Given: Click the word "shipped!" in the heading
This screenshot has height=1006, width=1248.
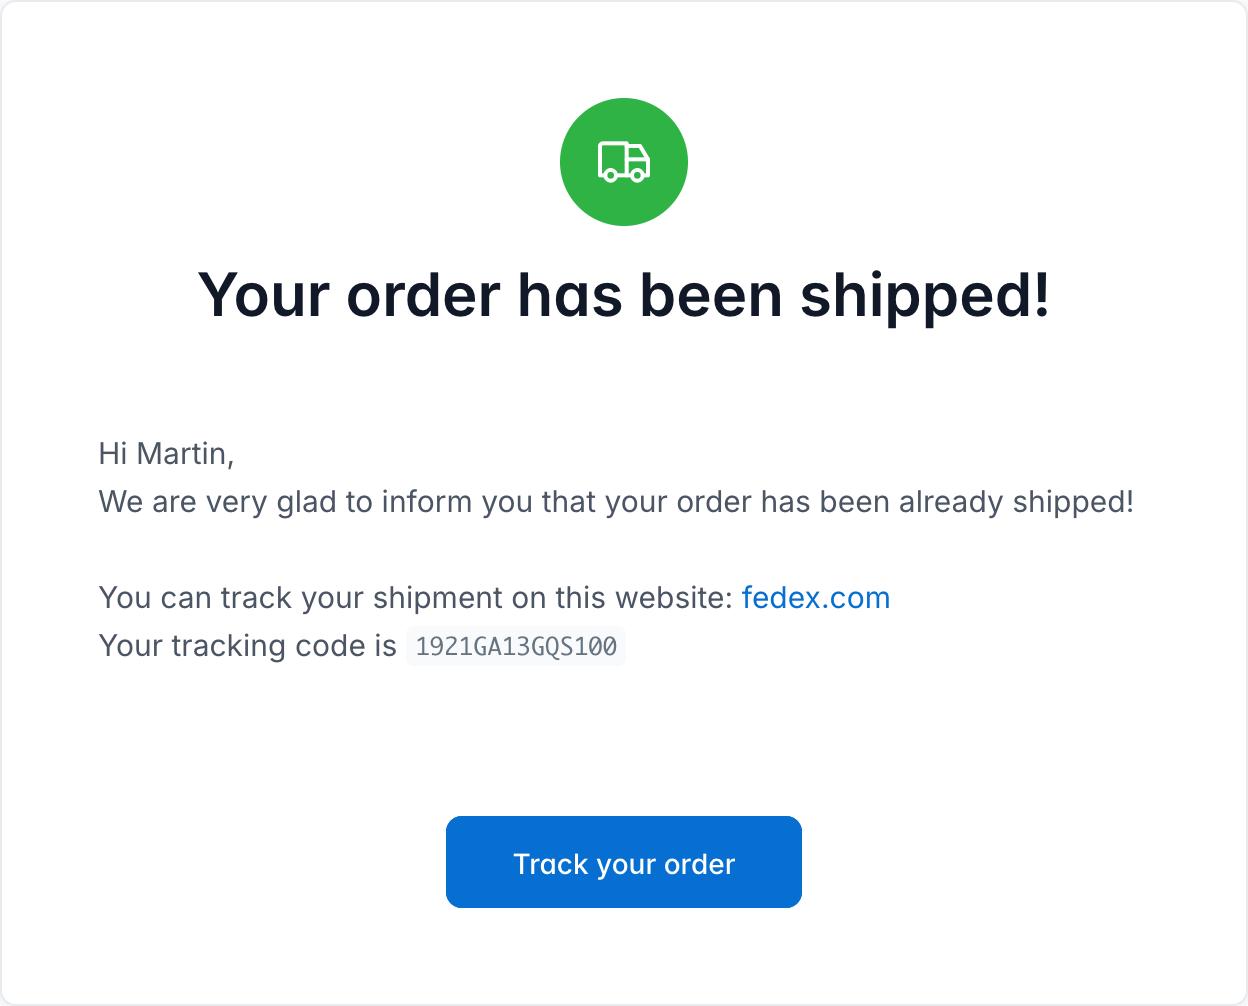Looking at the screenshot, I should [925, 295].
